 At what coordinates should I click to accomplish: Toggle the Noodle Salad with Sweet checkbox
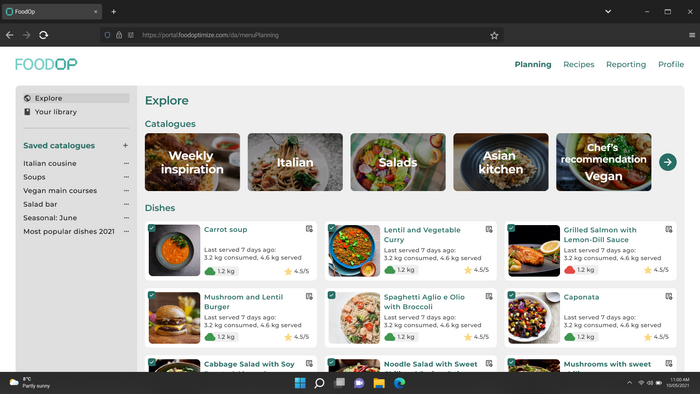pyautogui.click(x=332, y=362)
